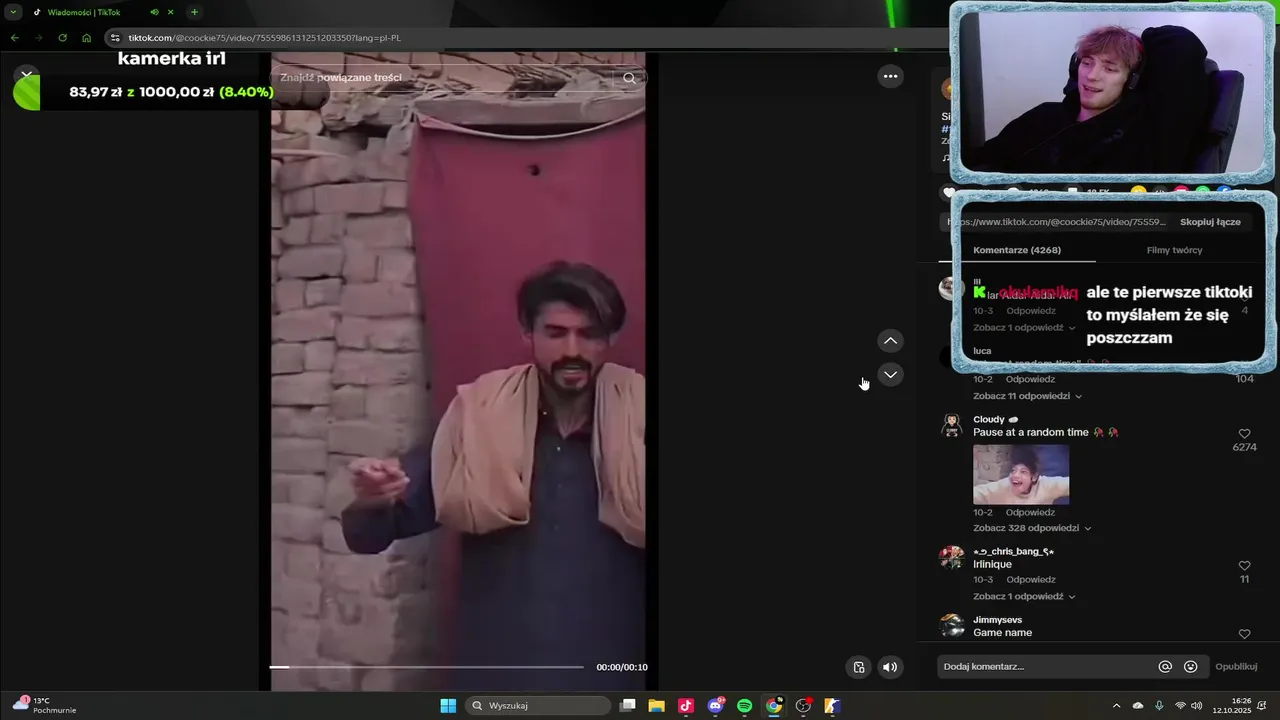Reload the page
The image size is (1280, 720).
pos(62,38)
